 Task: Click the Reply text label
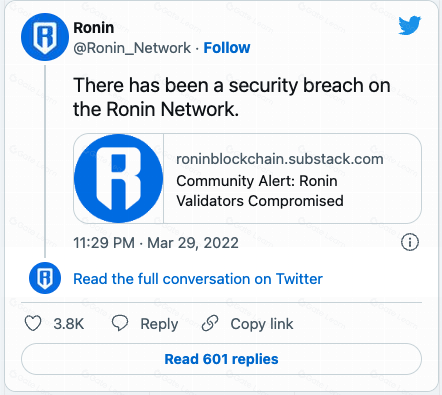(x=159, y=324)
